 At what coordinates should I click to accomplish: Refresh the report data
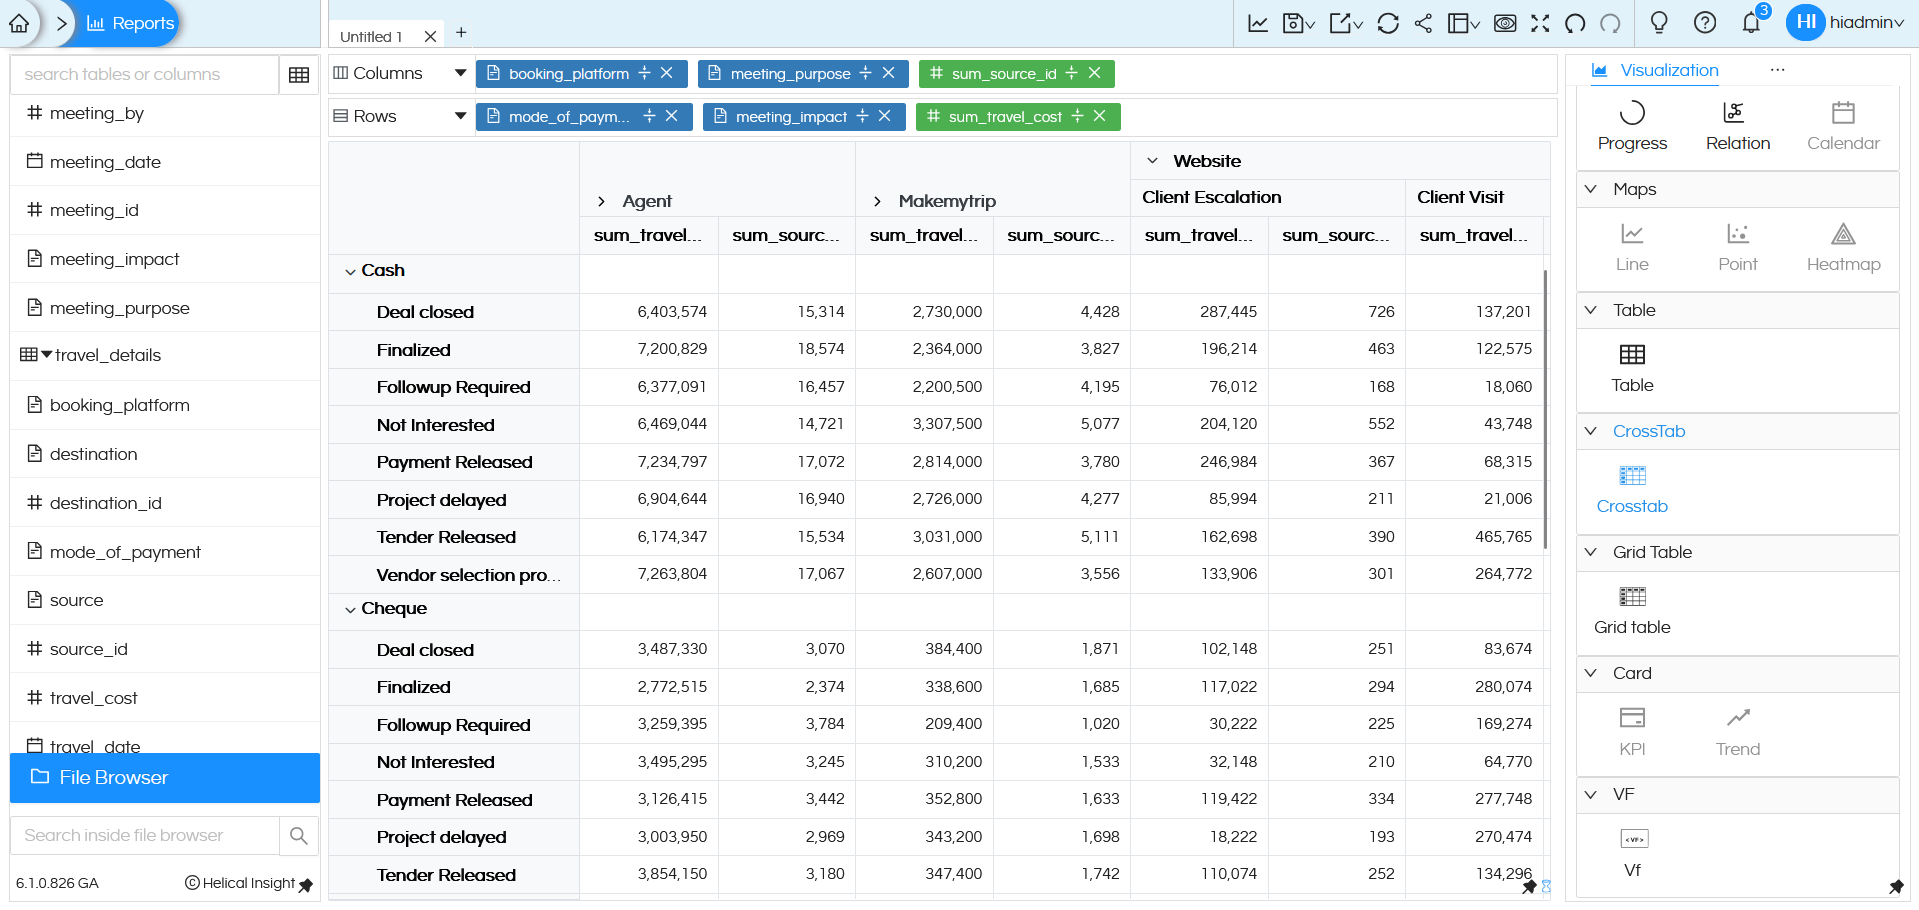tap(1388, 22)
